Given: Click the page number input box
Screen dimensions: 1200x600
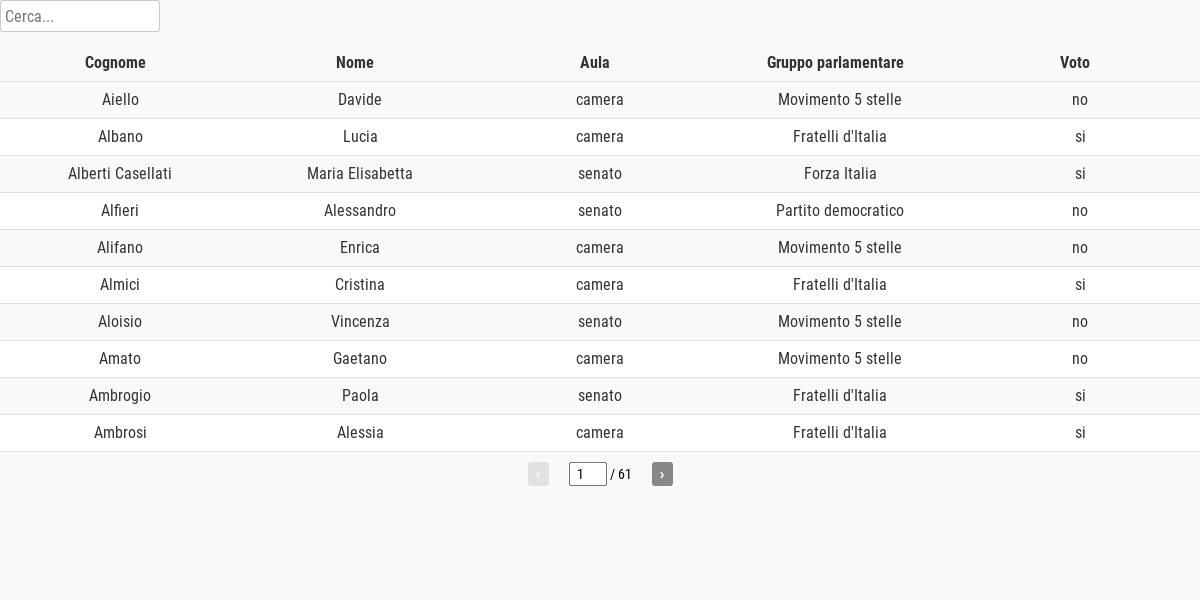Looking at the screenshot, I should (588, 474).
